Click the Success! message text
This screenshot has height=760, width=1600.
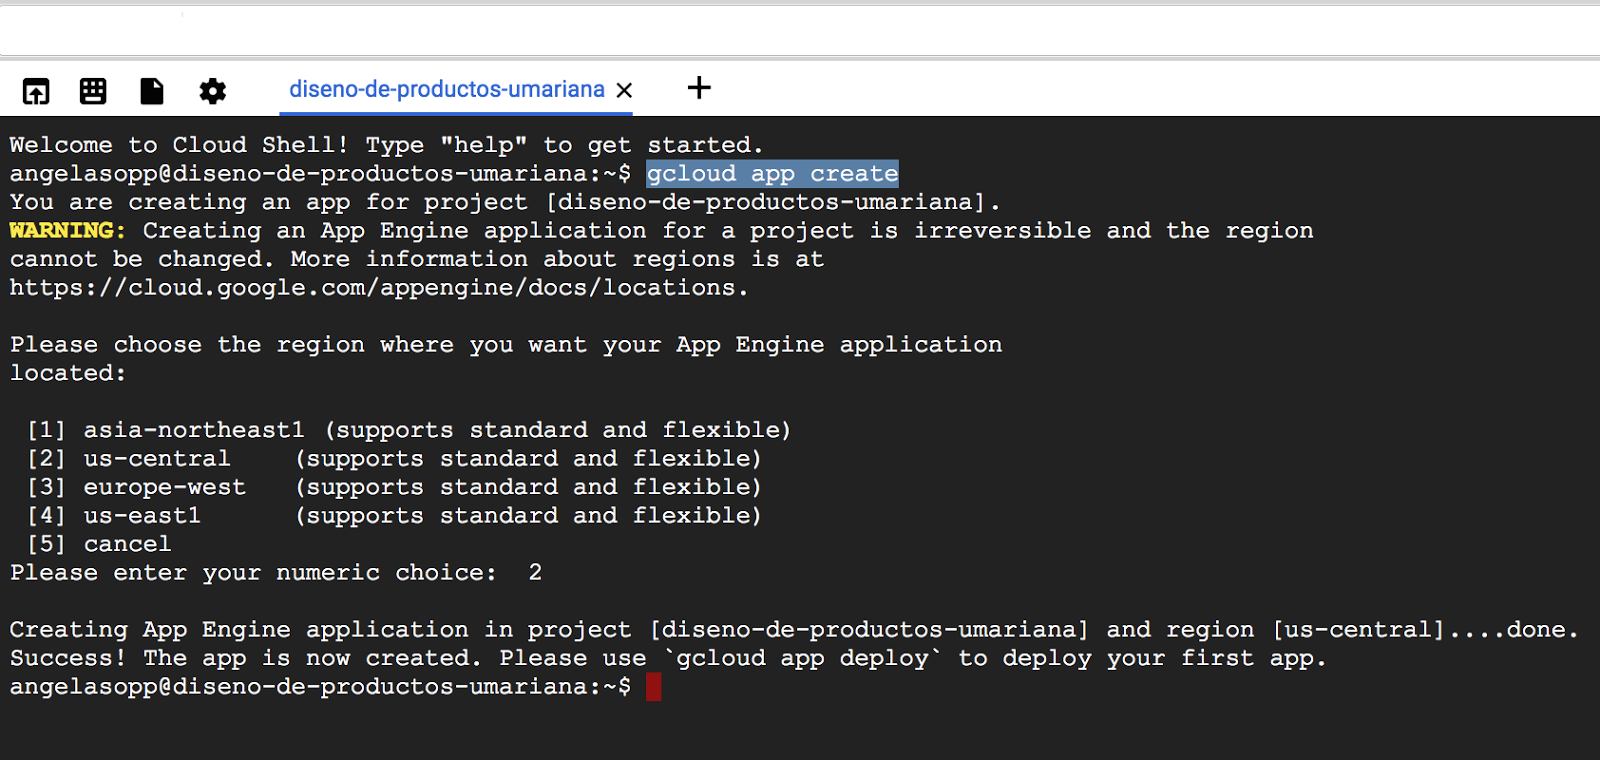pos(68,658)
